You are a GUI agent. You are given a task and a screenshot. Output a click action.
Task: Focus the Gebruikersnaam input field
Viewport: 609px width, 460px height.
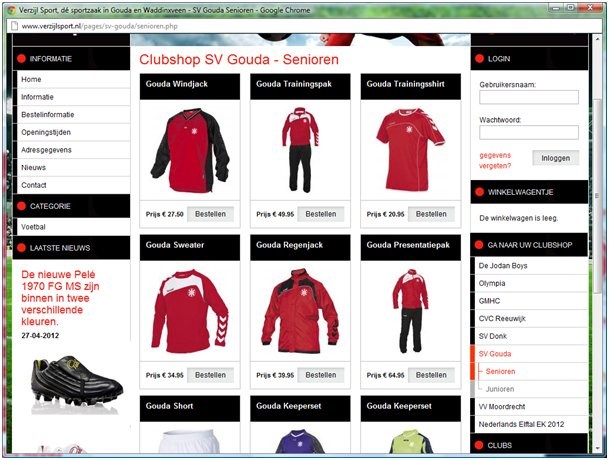coord(528,98)
